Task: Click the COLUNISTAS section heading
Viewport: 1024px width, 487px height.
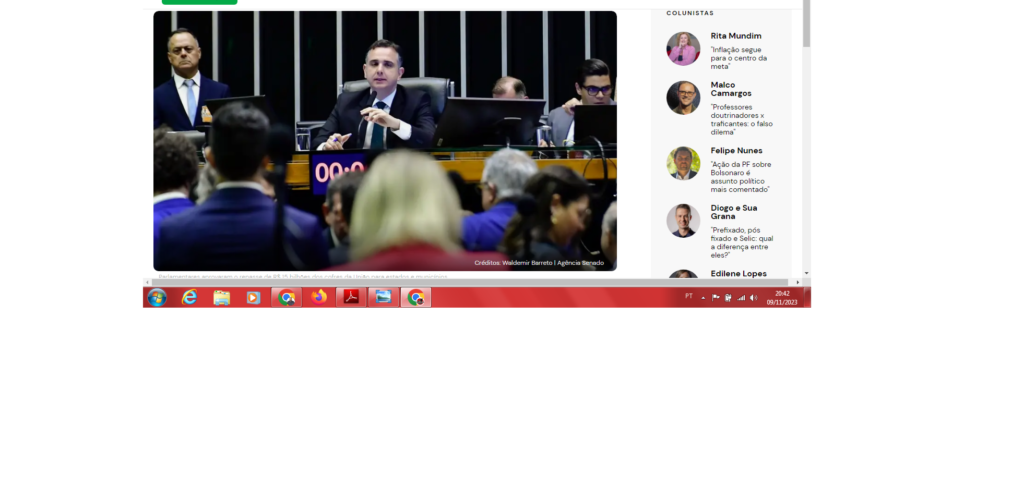Action: (x=690, y=13)
